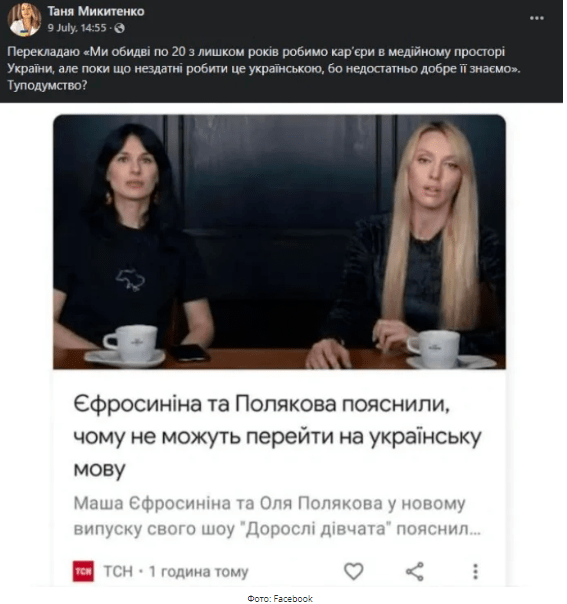Click the article photo of two women
This screenshot has width=567, height=604.
[279, 242]
